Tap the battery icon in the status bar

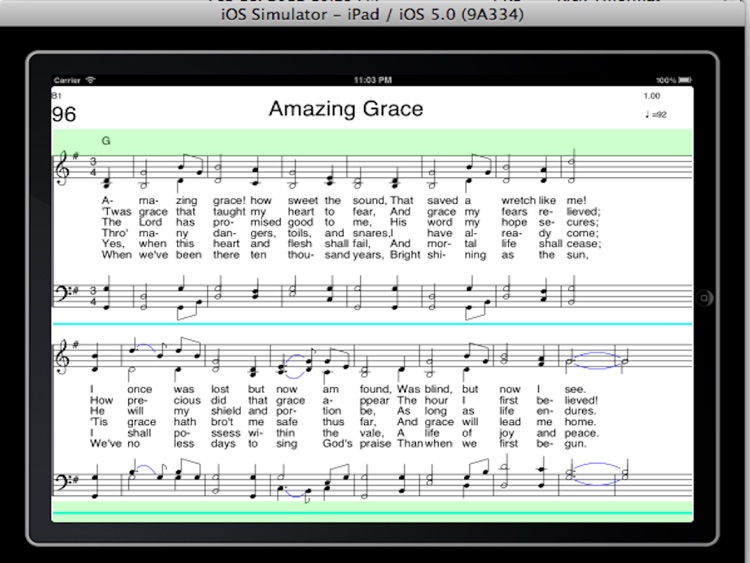pos(685,80)
